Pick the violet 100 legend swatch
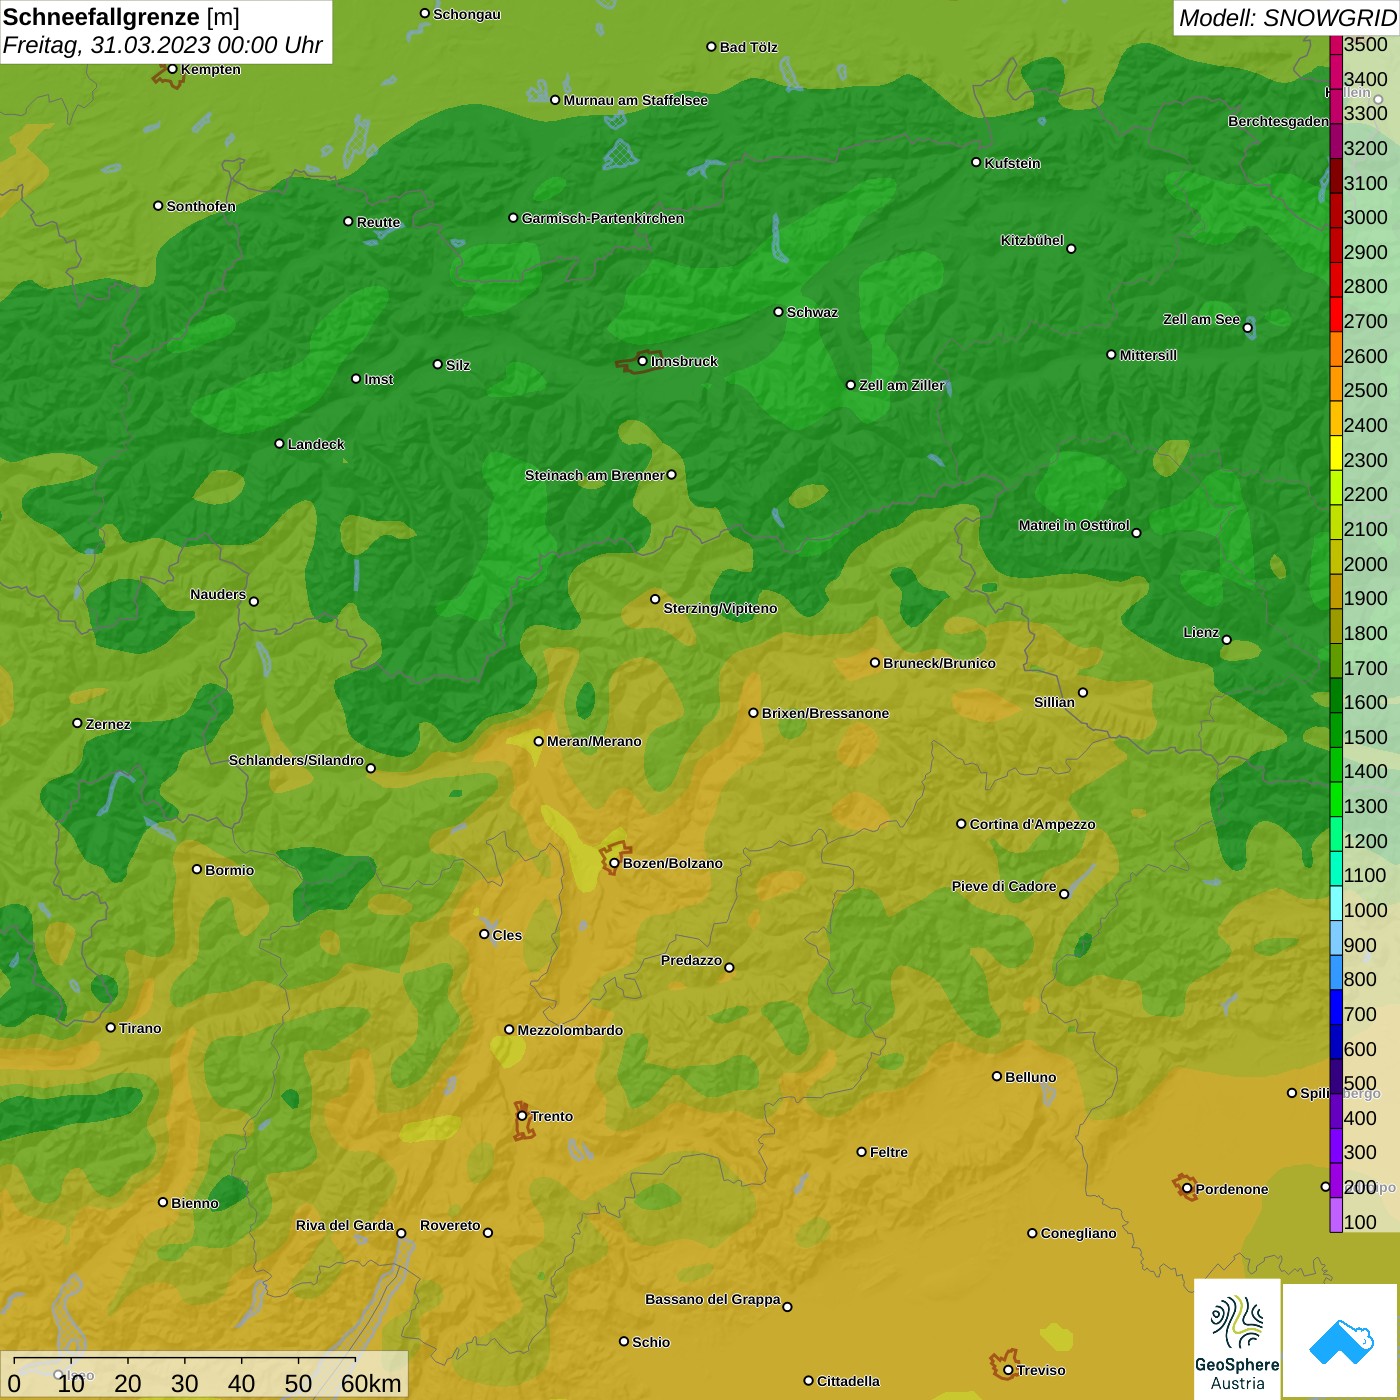Screen dimensions: 1400x1400 (x=1336, y=1215)
